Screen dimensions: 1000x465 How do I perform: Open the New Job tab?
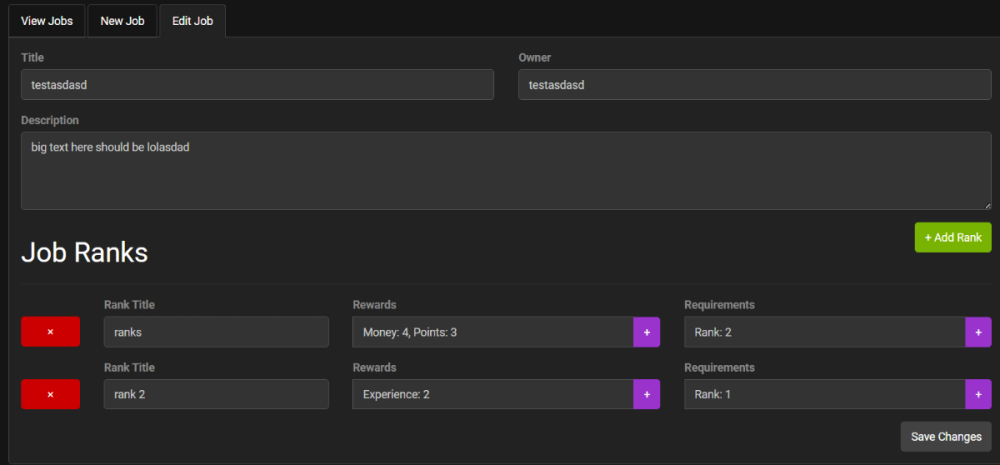[122, 21]
